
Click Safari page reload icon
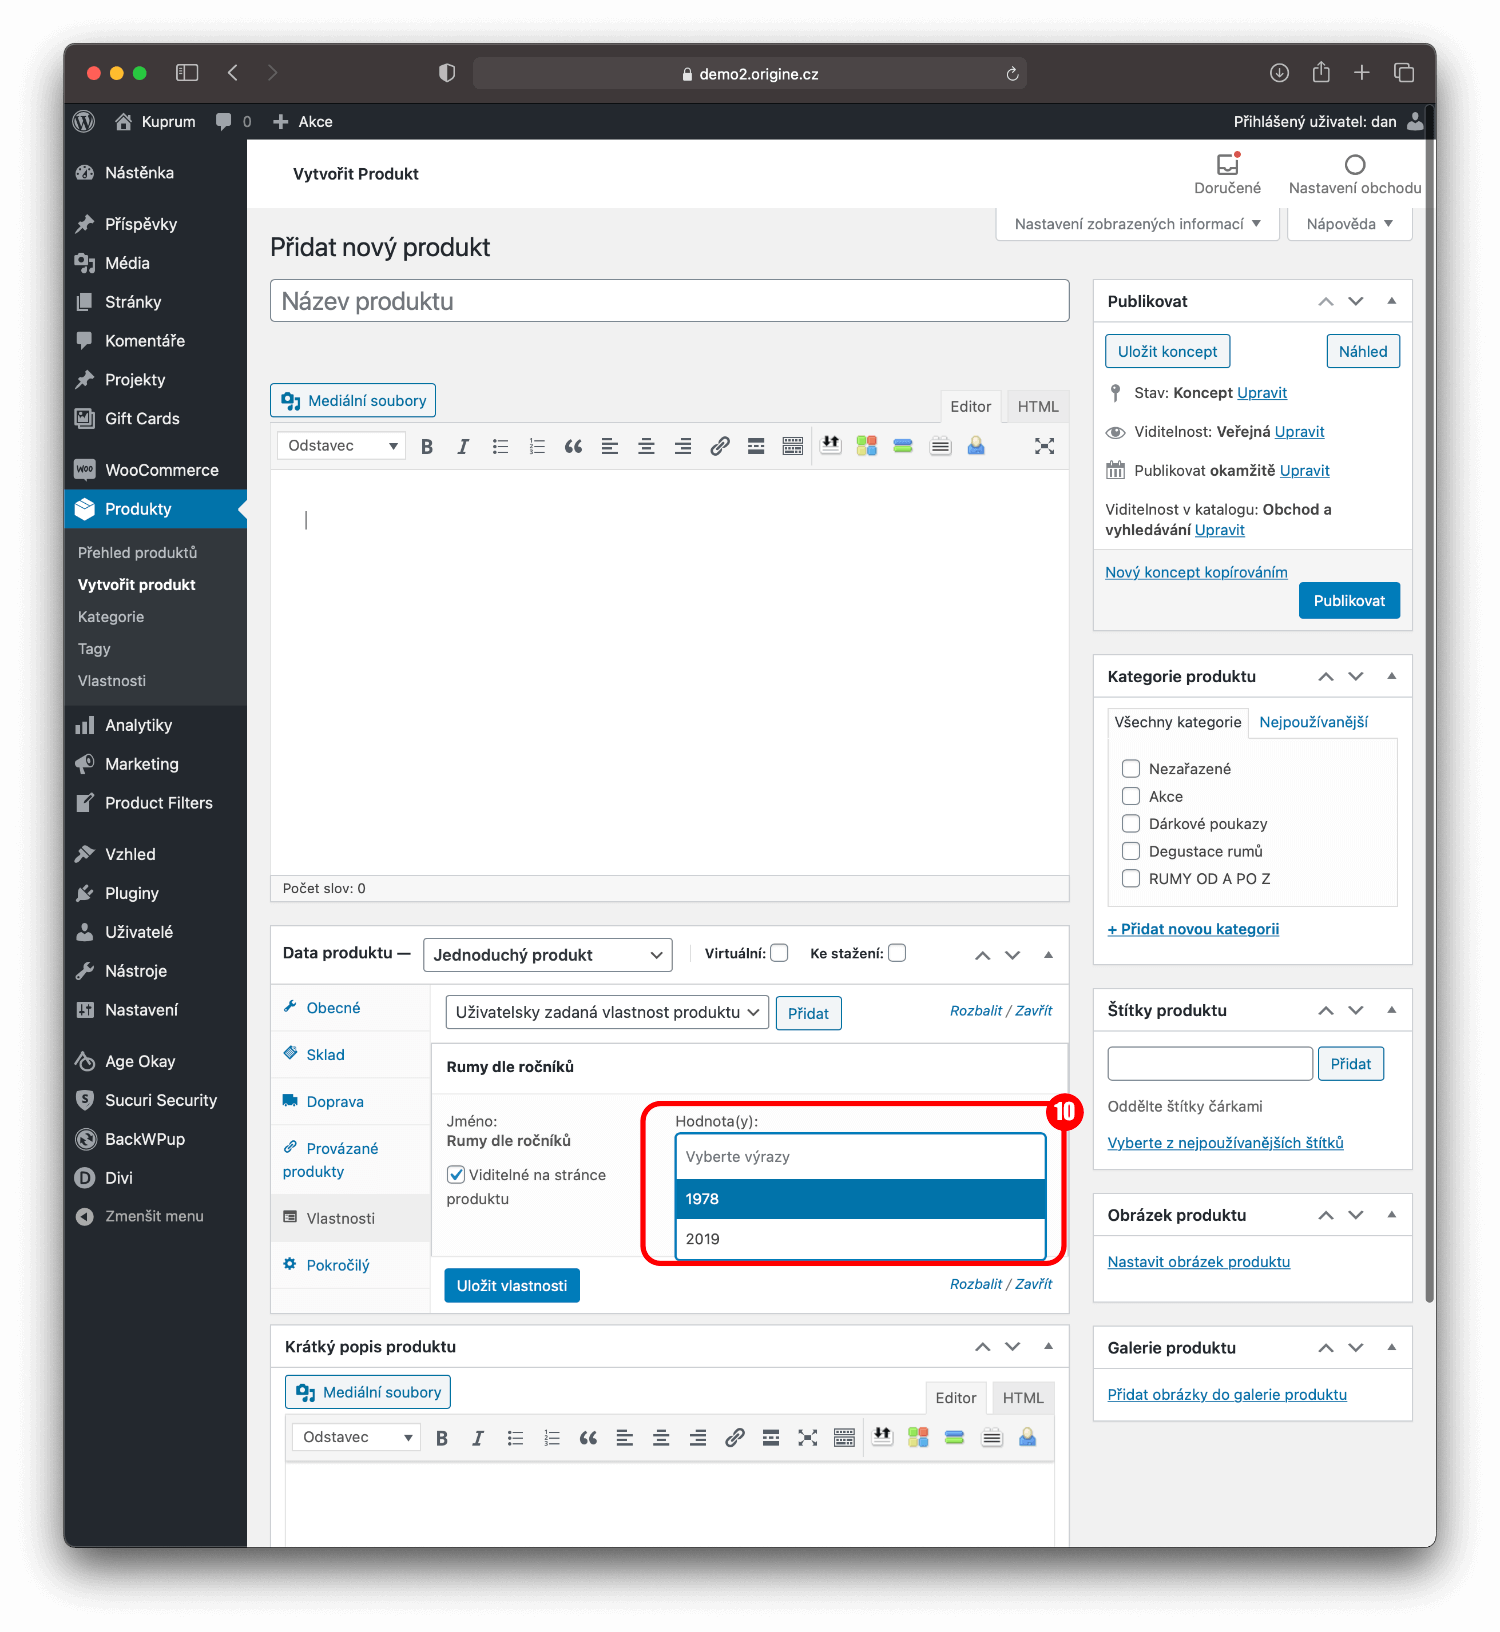coord(1012,74)
